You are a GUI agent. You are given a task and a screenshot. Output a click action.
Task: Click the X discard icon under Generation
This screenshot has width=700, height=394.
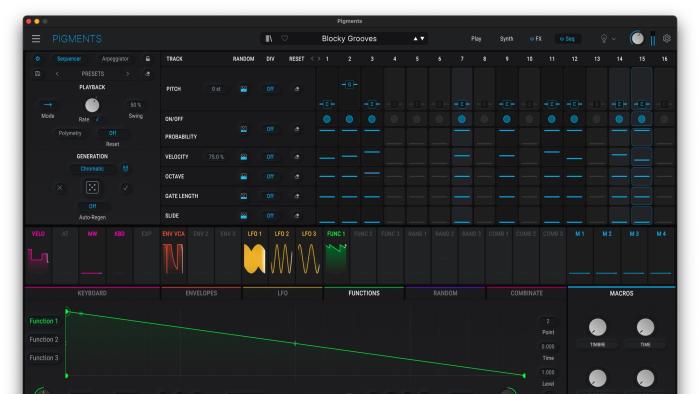59,188
